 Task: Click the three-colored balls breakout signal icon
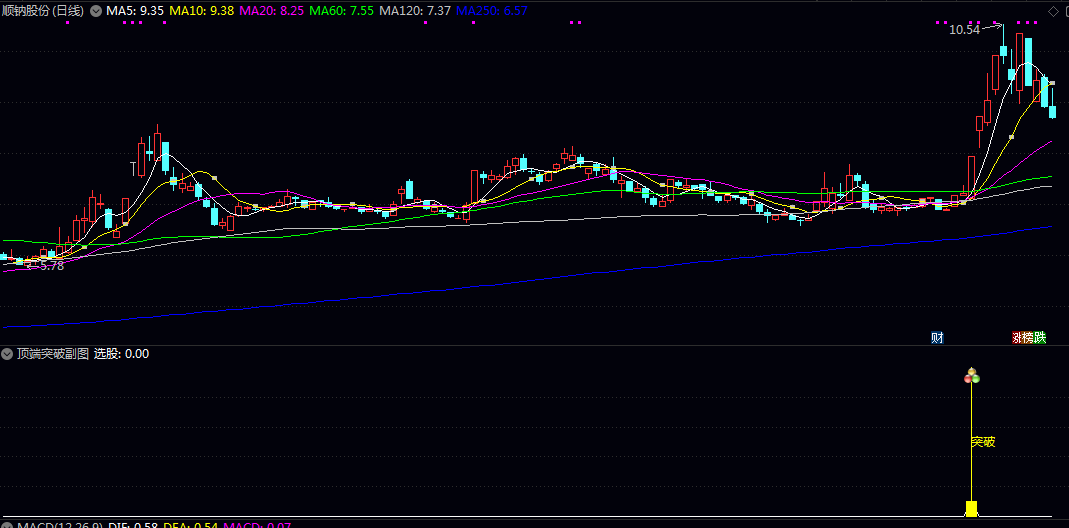point(970,376)
